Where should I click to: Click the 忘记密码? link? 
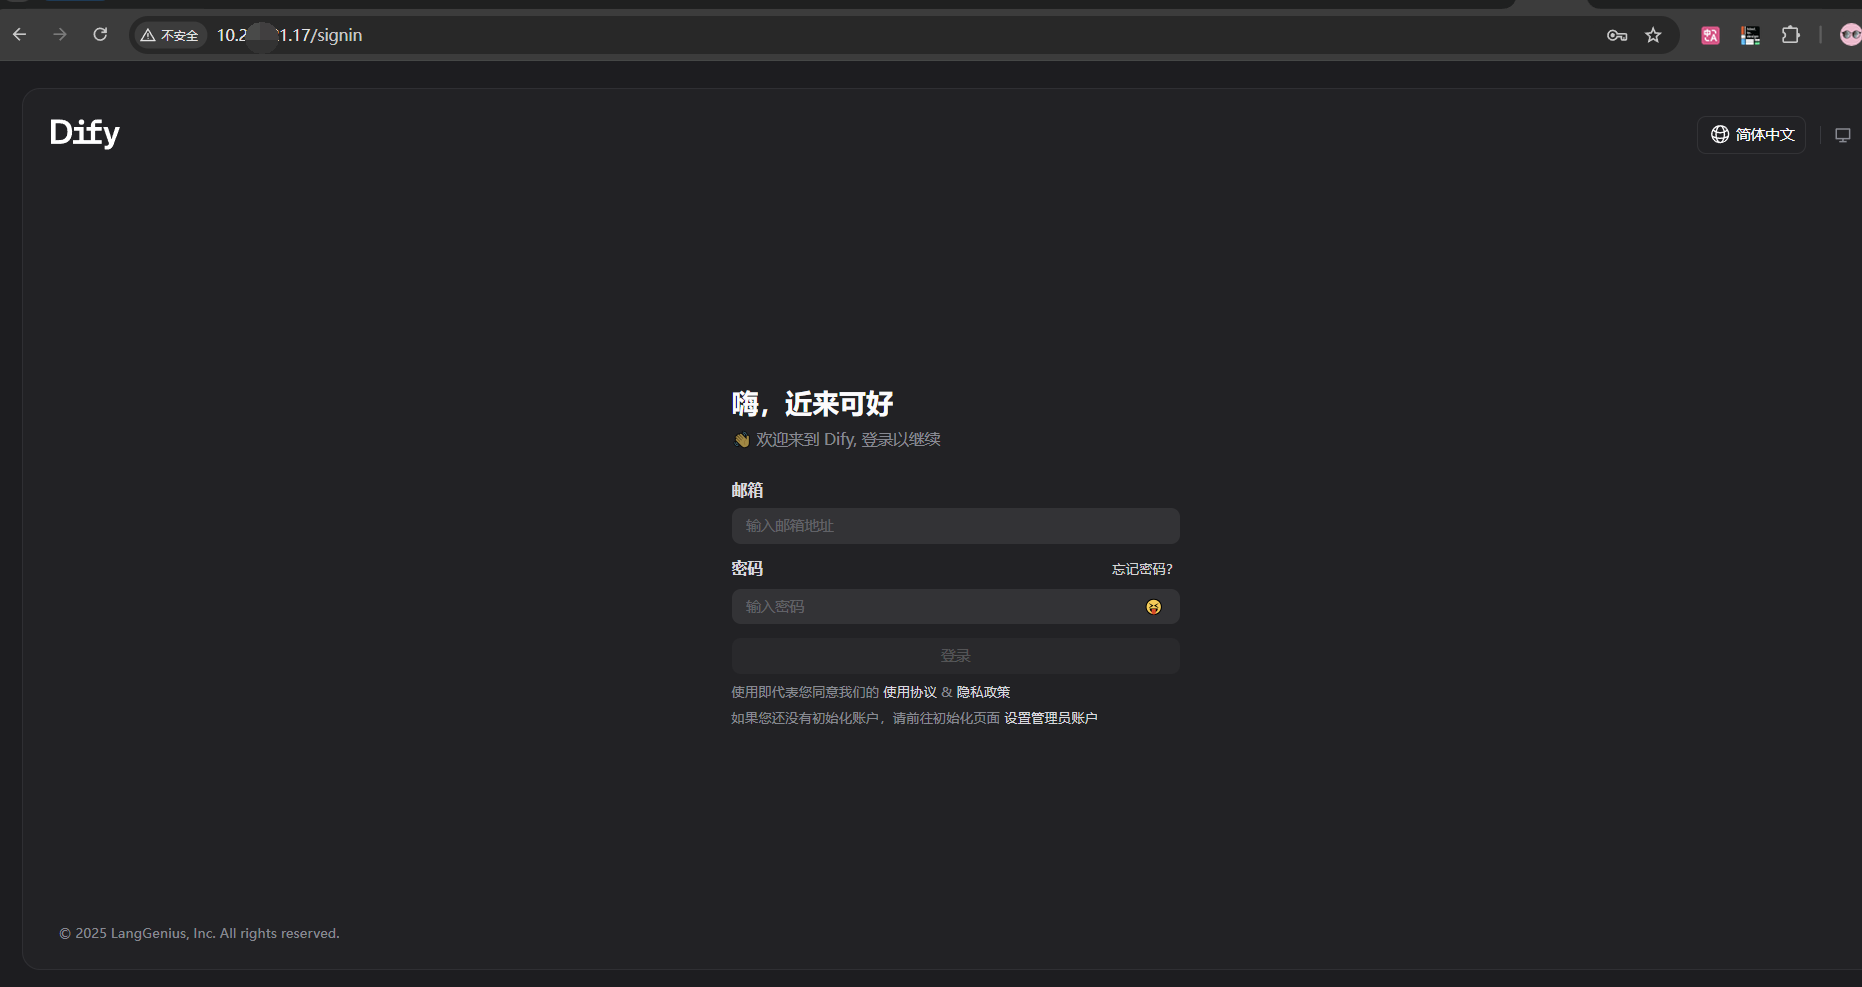coord(1142,569)
